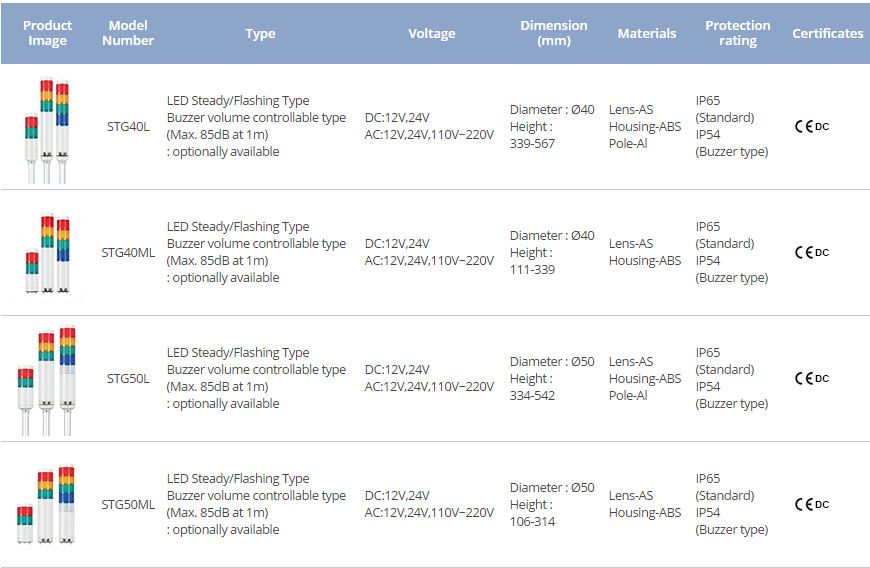Click the CE certificate icon for STG50L
This screenshot has height=568, width=870.
click(811, 378)
